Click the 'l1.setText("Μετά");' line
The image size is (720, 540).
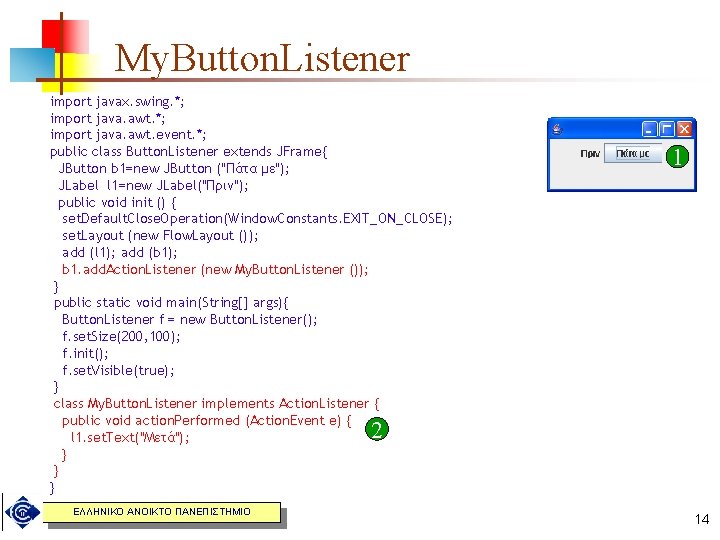[129, 438]
